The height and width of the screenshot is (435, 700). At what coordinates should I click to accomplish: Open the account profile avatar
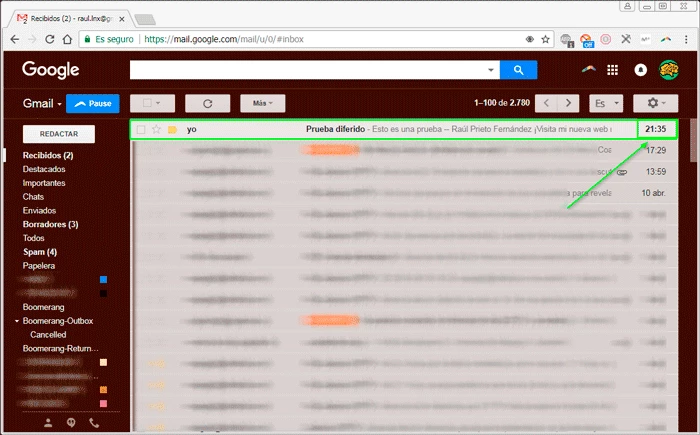pos(668,70)
